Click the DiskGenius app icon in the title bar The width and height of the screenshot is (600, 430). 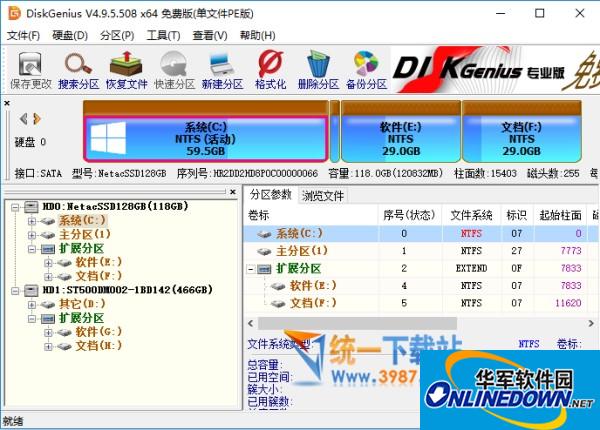[x=14, y=13]
